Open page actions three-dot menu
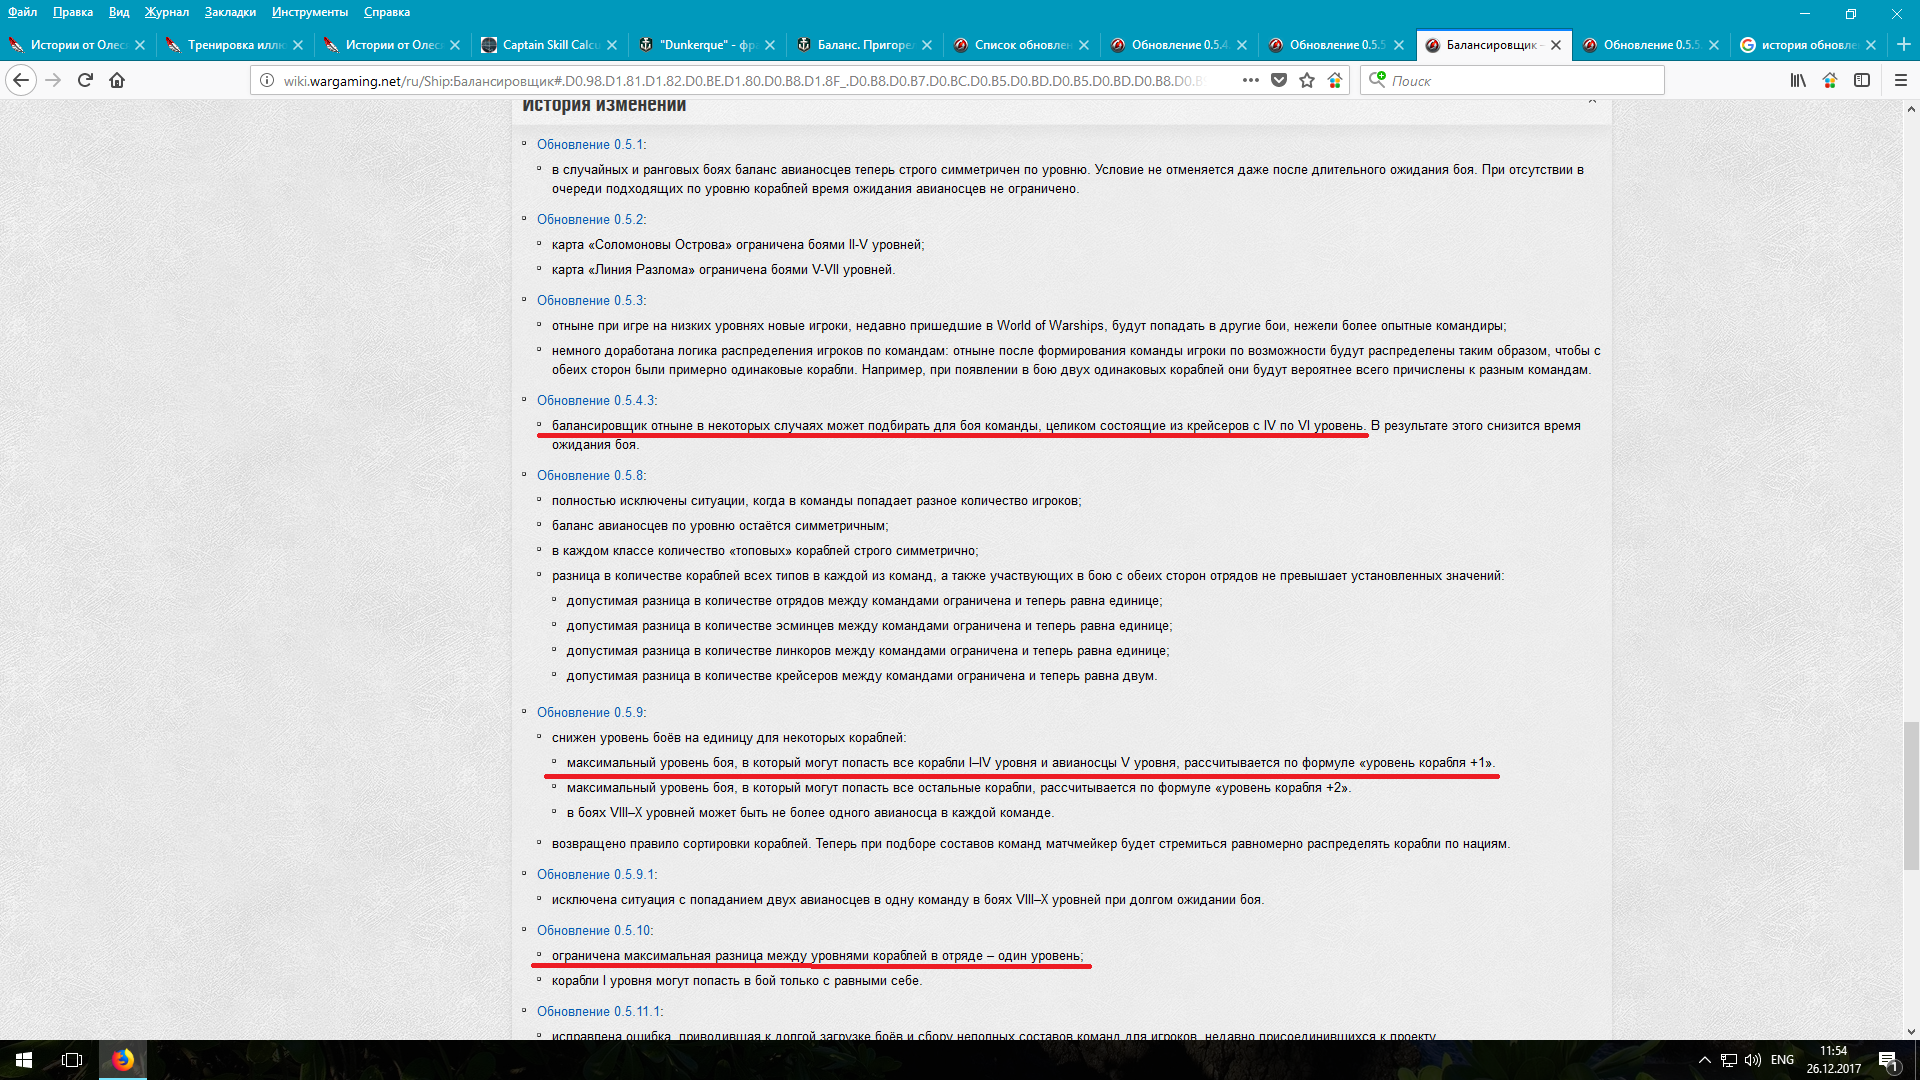Image resolution: width=1920 pixels, height=1080 pixels. click(1250, 80)
